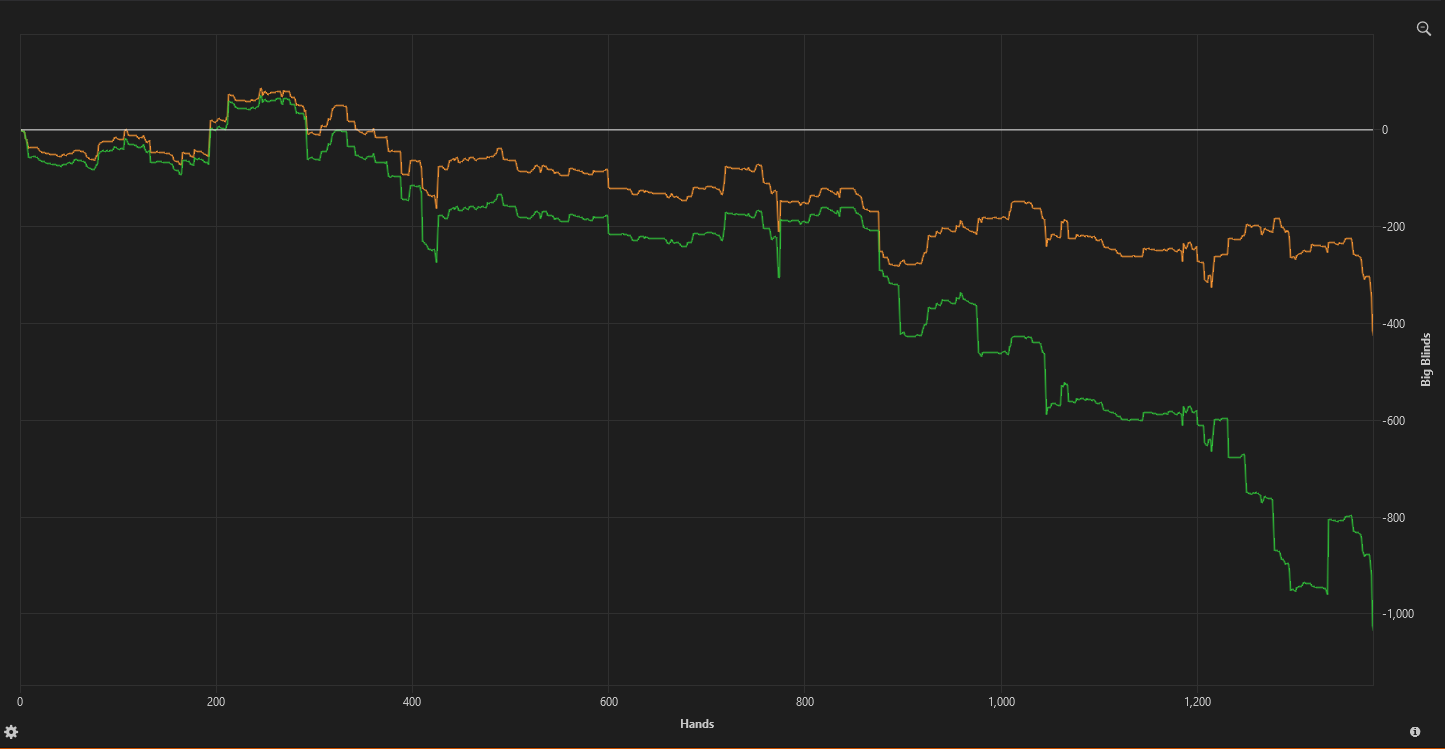
Task: Open graph settings via gear icon
Action: point(12,732)
